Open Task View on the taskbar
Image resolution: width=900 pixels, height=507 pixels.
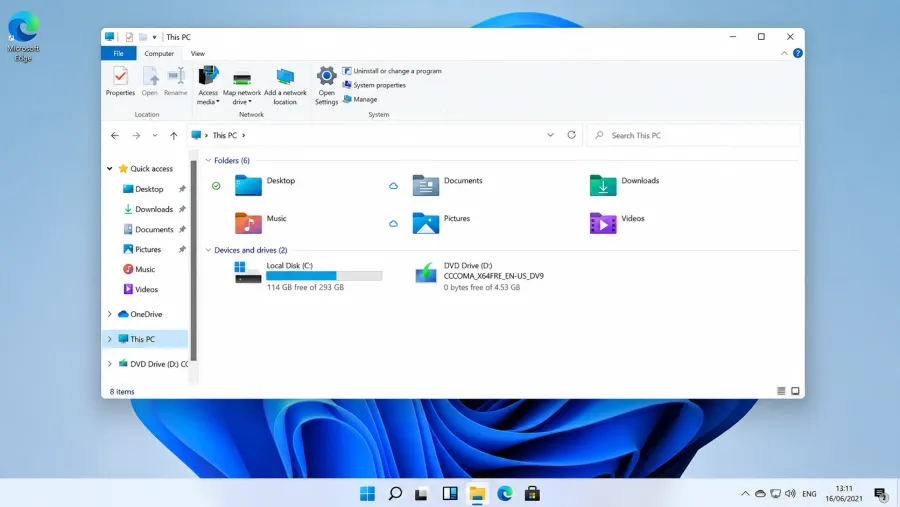[422, 493]
